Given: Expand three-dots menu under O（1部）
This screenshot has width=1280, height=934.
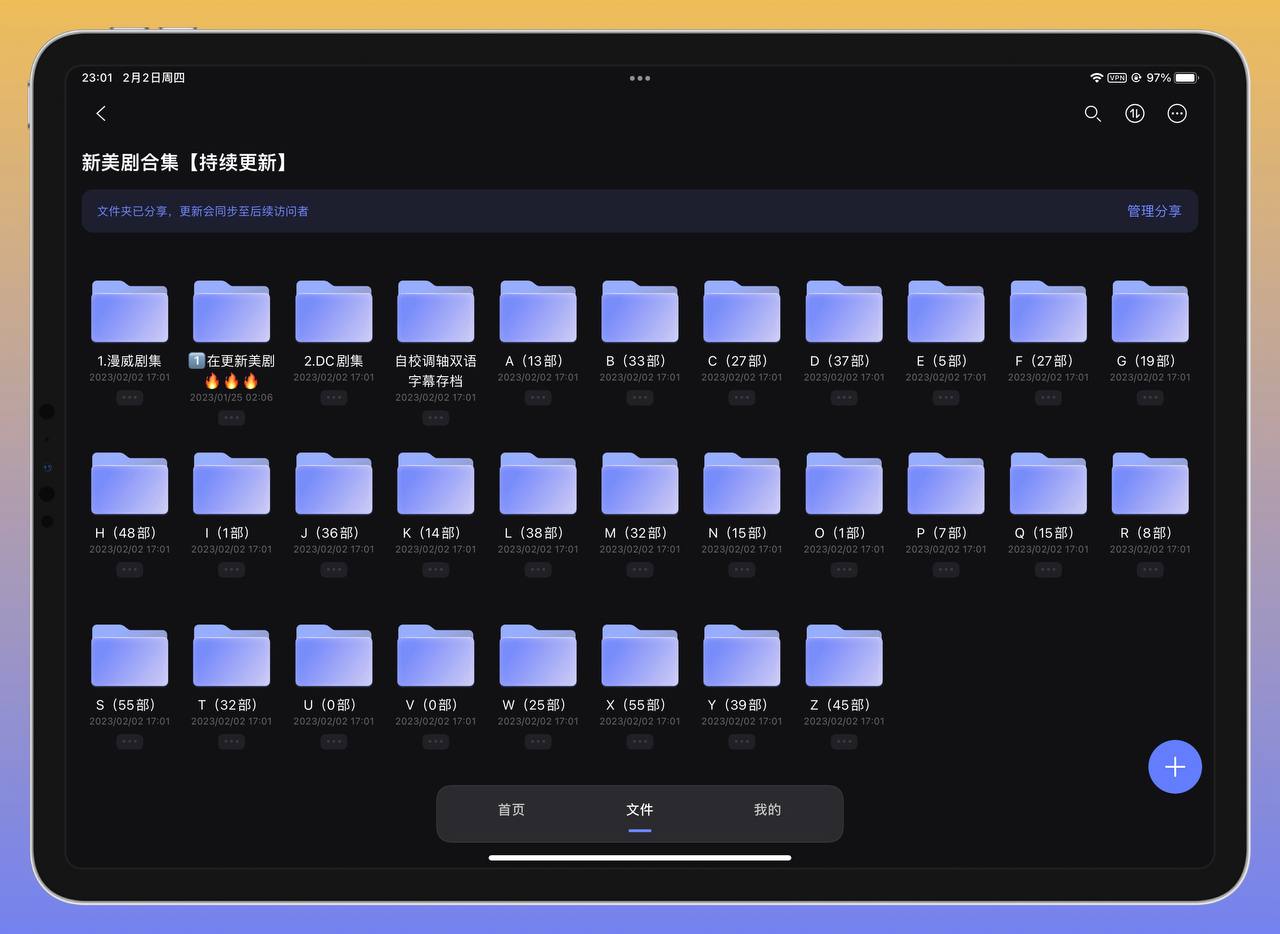Looking at the screenshot, I should pos(844,570).
